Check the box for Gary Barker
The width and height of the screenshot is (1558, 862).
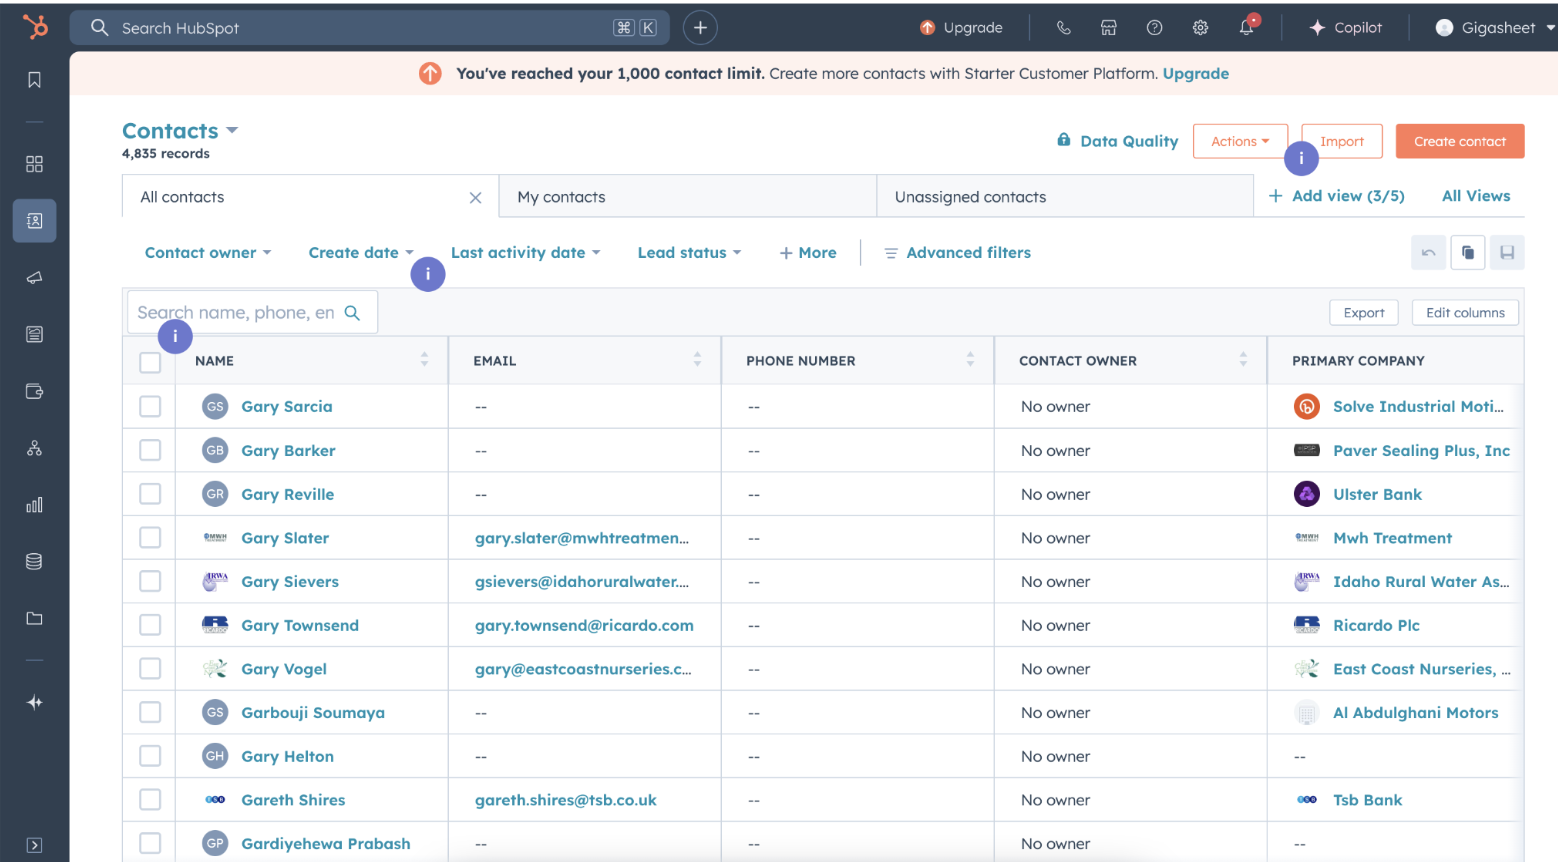(x=150, y=450)
